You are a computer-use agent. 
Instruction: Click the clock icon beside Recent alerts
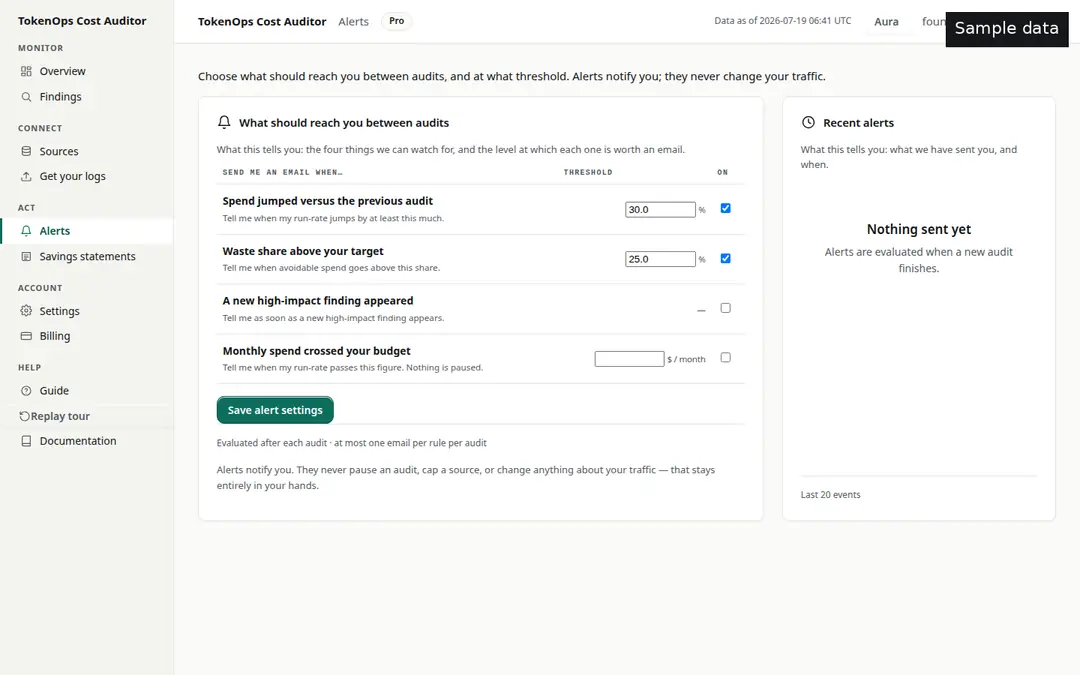(x=808, y=123)
